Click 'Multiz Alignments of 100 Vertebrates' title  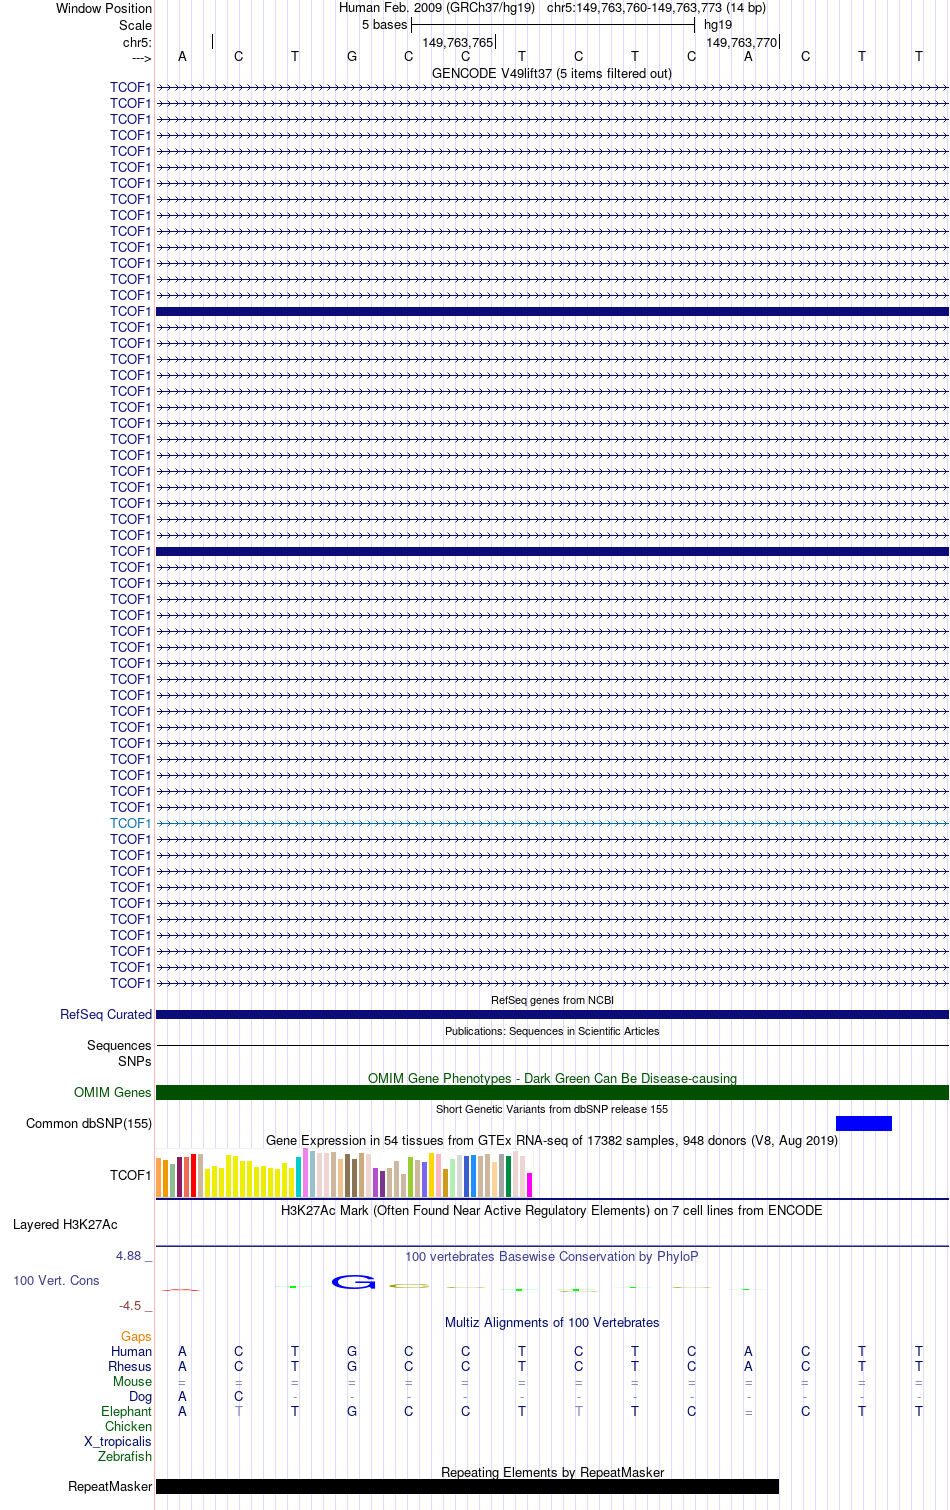(552, 1322)
